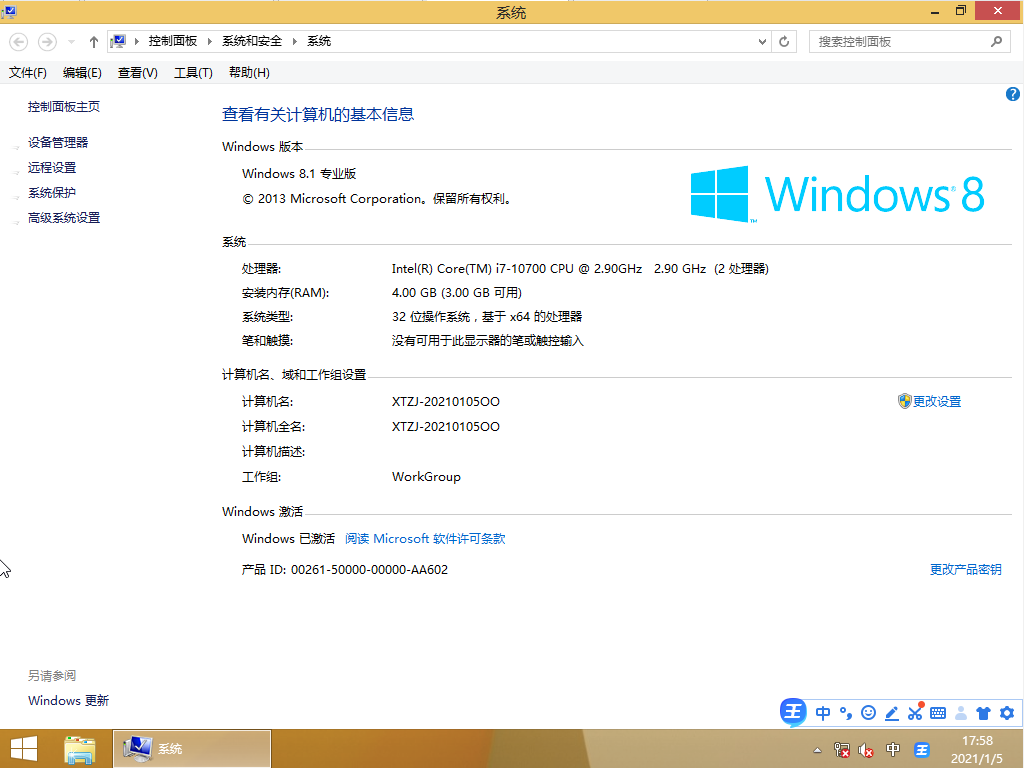This screenshot has width=1024, height=768.
Task: Open the 工具(T) menu
Action: pos(193,73)
